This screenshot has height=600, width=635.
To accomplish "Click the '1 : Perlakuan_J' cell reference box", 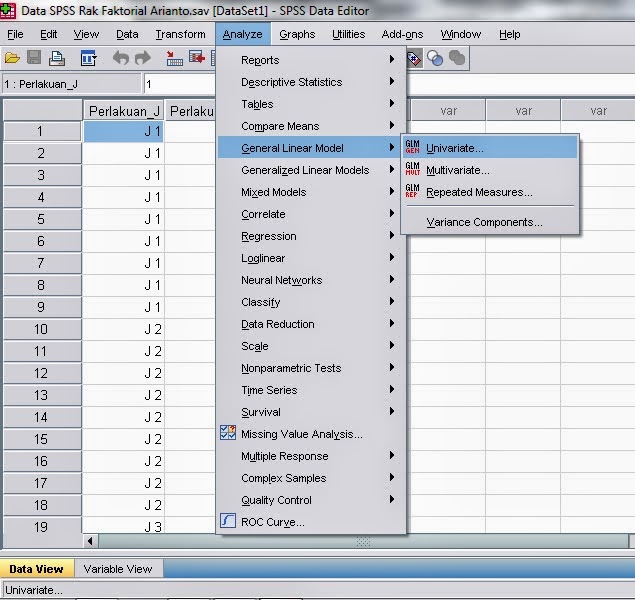I will point(72,84).
